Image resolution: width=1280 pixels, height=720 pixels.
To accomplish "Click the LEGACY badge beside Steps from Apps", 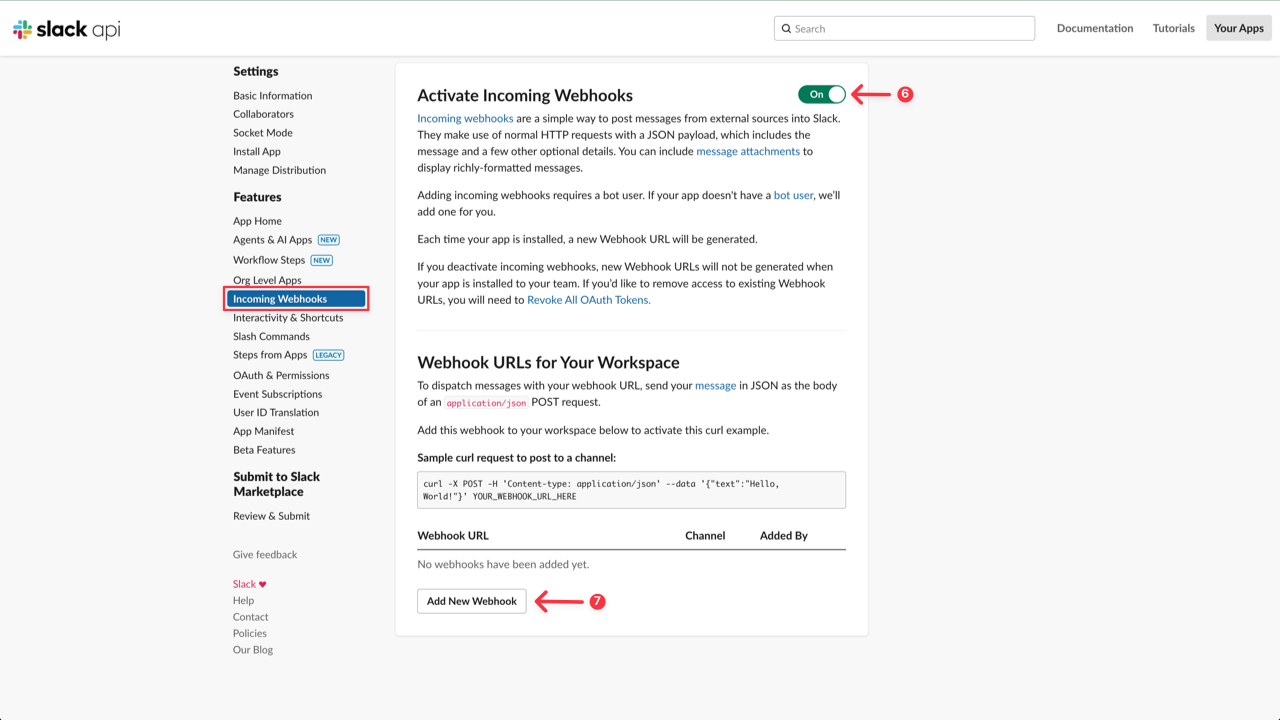I will coord(329,355).
